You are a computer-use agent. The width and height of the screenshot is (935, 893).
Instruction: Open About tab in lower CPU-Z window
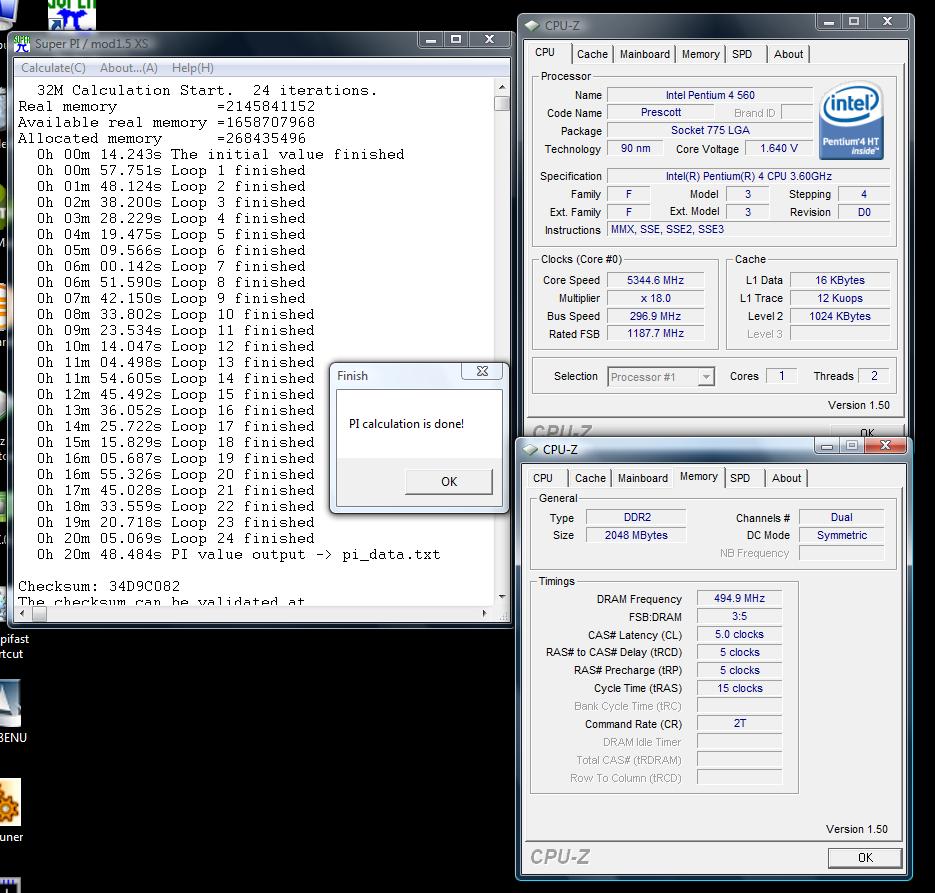[786, 478]
